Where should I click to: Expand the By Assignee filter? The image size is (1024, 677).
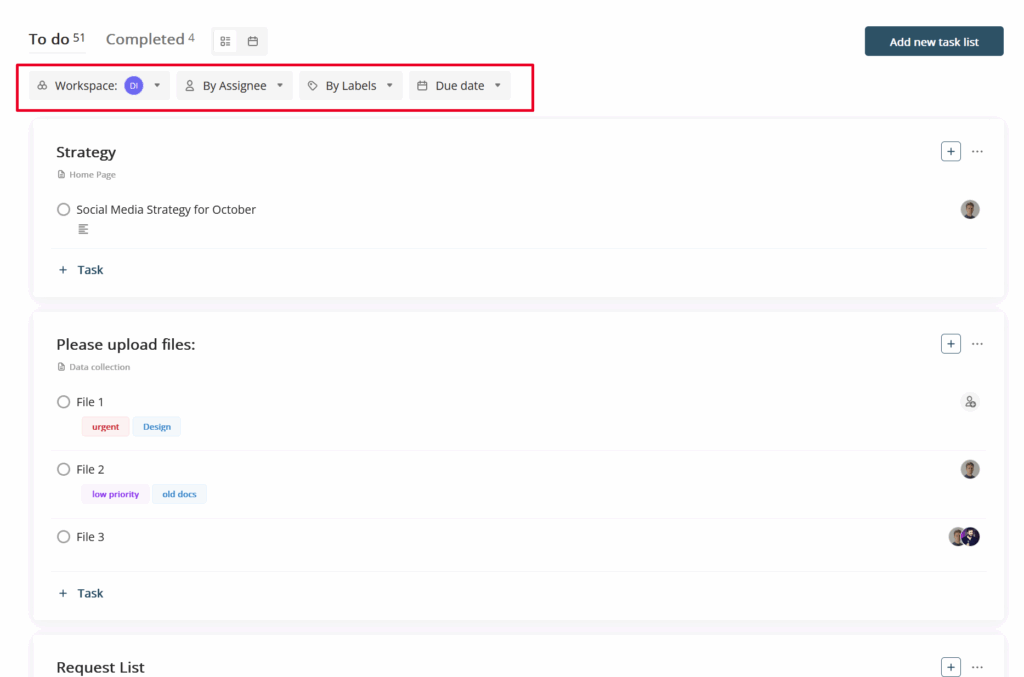(235, 86)
